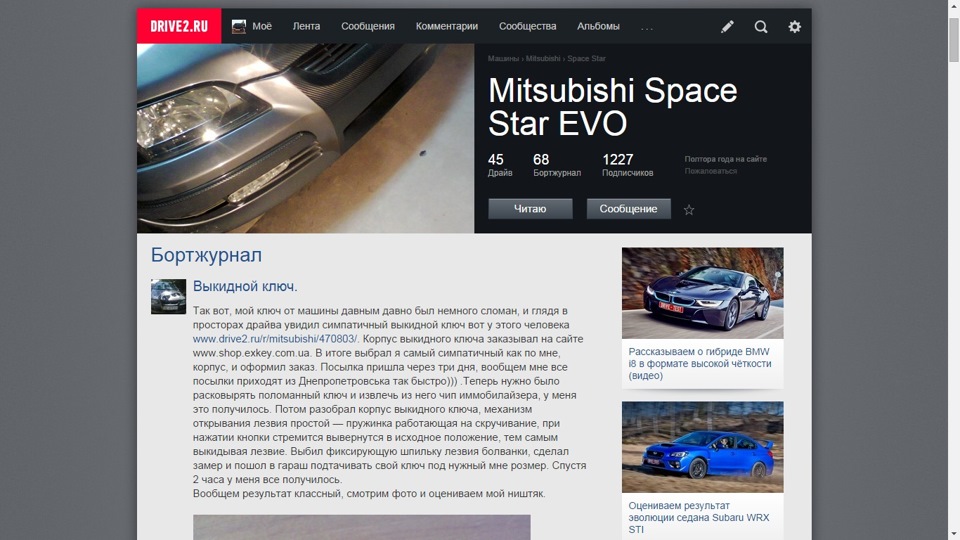
Task: Follow the www.drive2.ru/r/mitsubishi/470803/ link
Action: pyautogui.click(x=274, y=339)
